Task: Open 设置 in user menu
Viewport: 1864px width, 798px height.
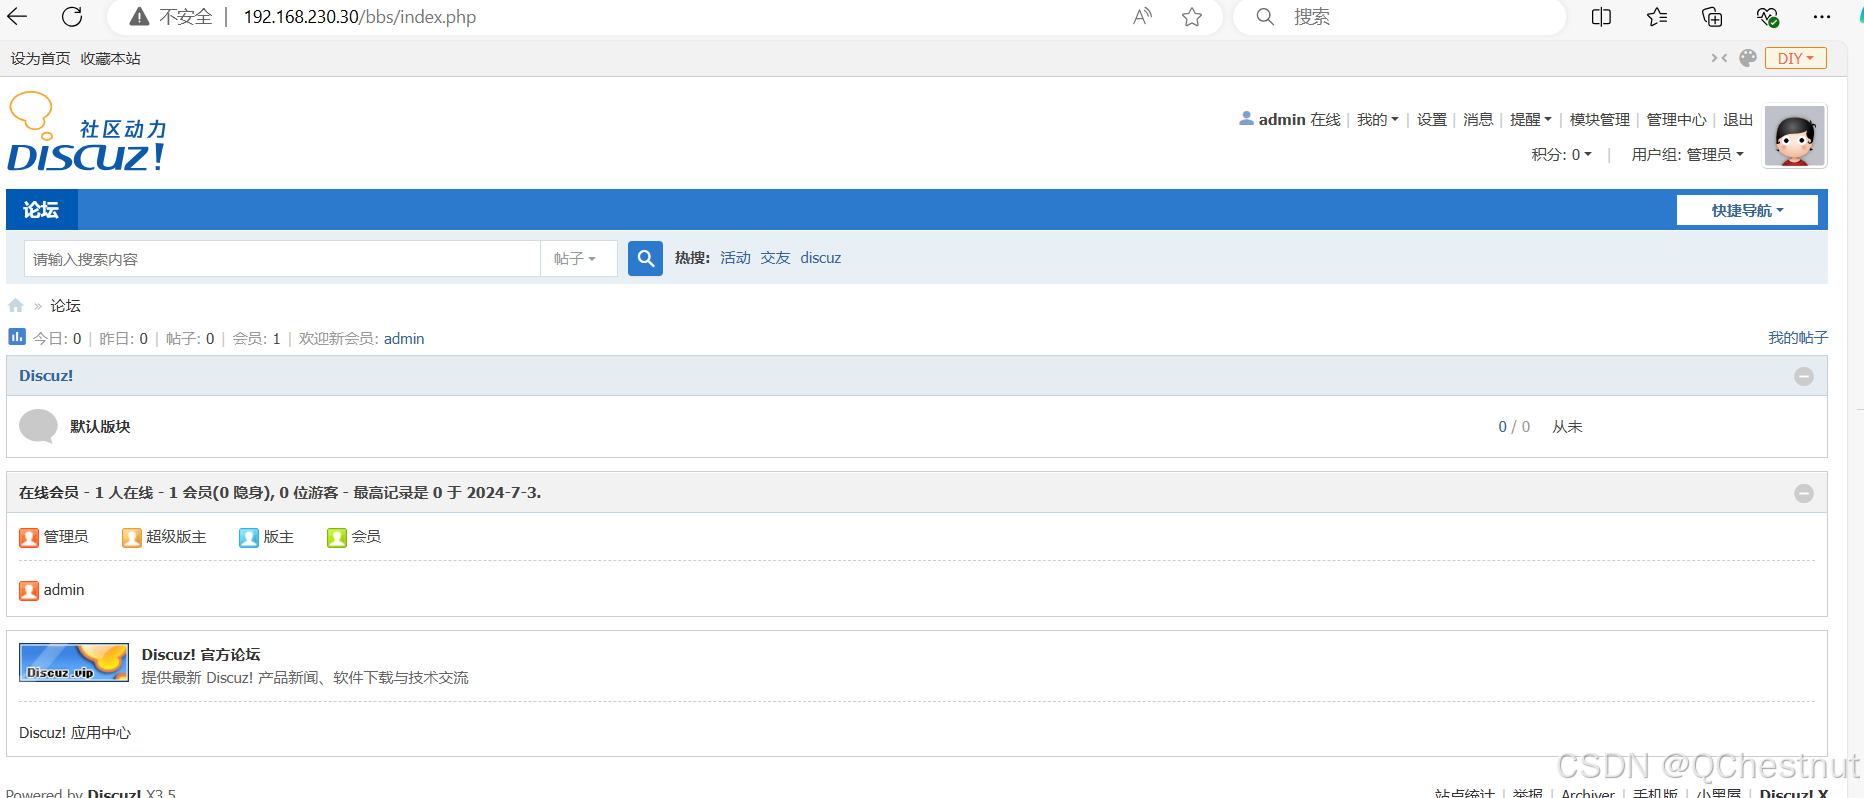Action: [1431, 119]
